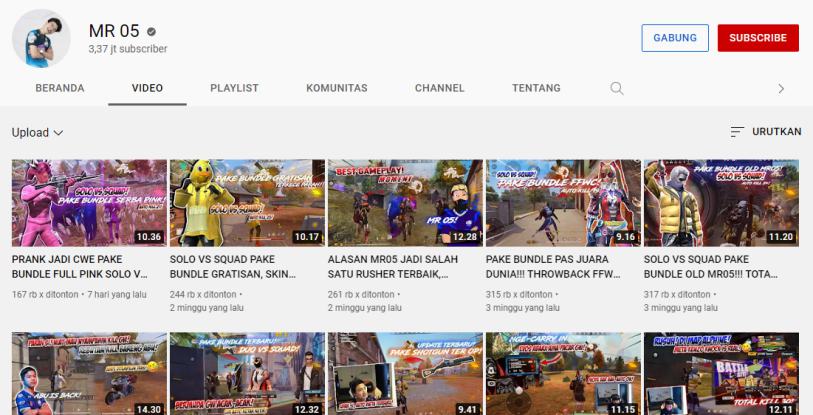Switch to the BERANDA tab

pos(60,88)
